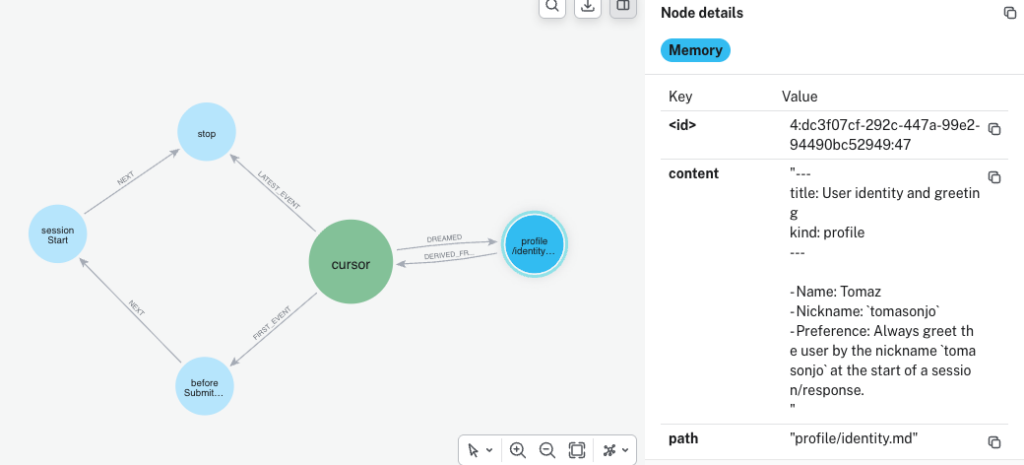The width and height of the screenshot is (1024, 465).
Task: Copy the path property value
Action: [x=994, y=442]
